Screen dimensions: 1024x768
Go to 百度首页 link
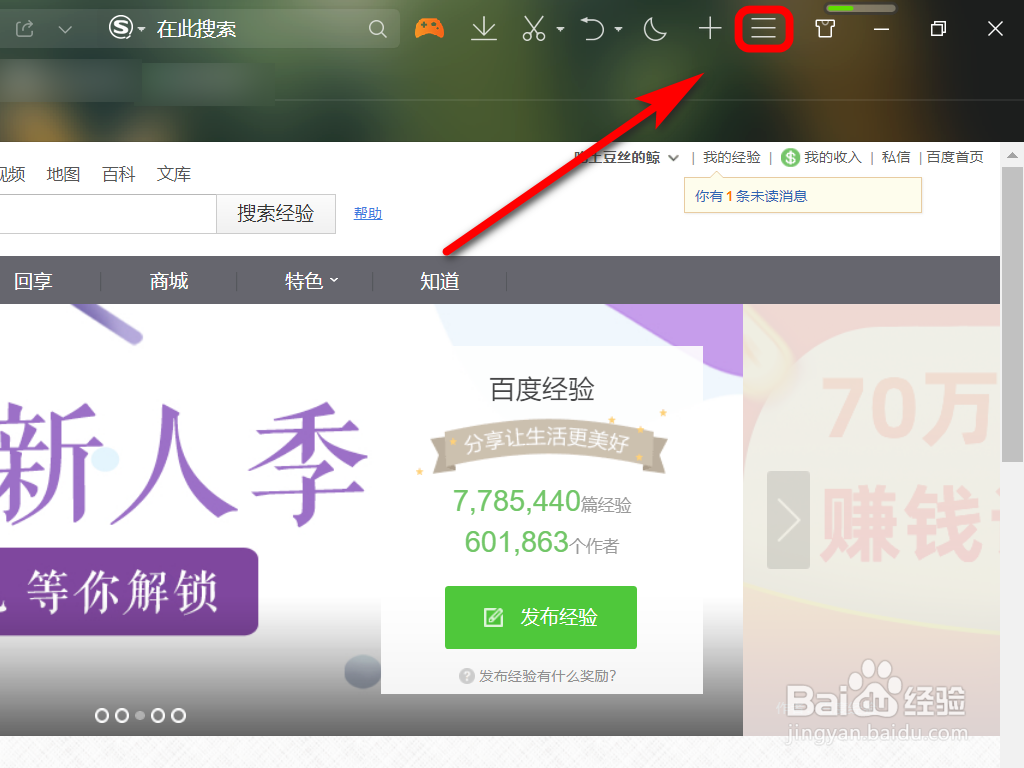955,157
